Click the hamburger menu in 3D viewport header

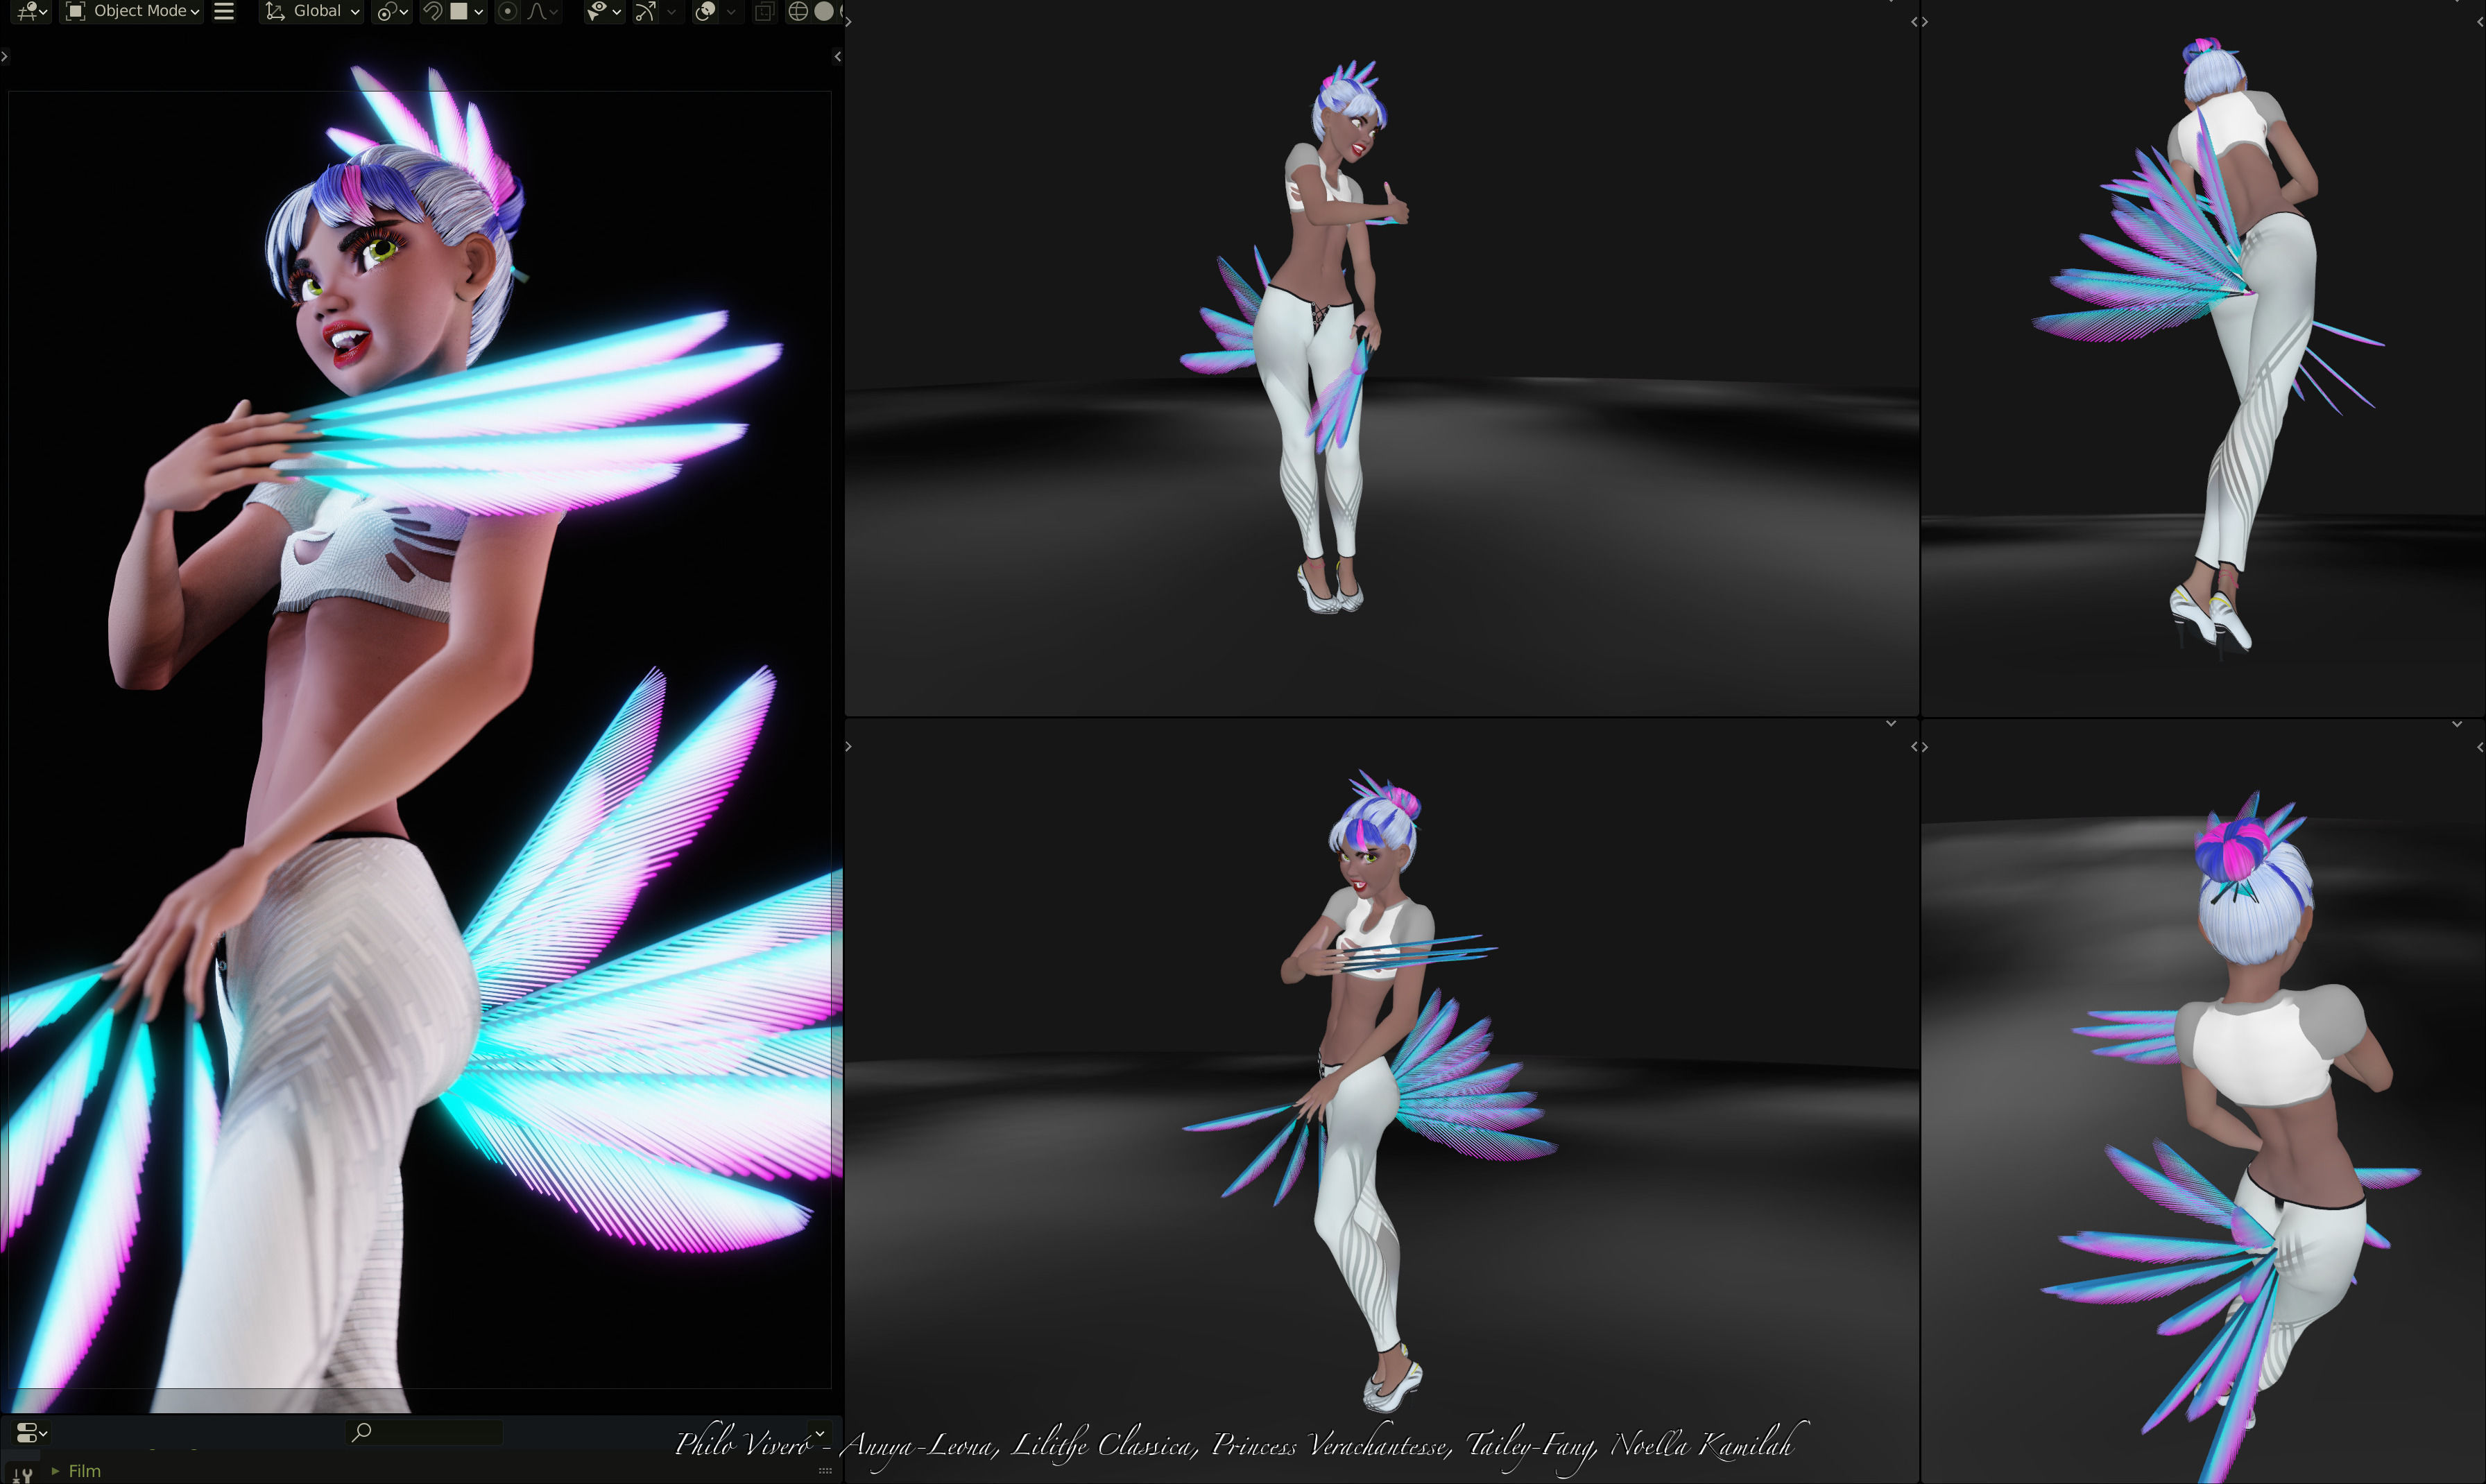(224, 11)
